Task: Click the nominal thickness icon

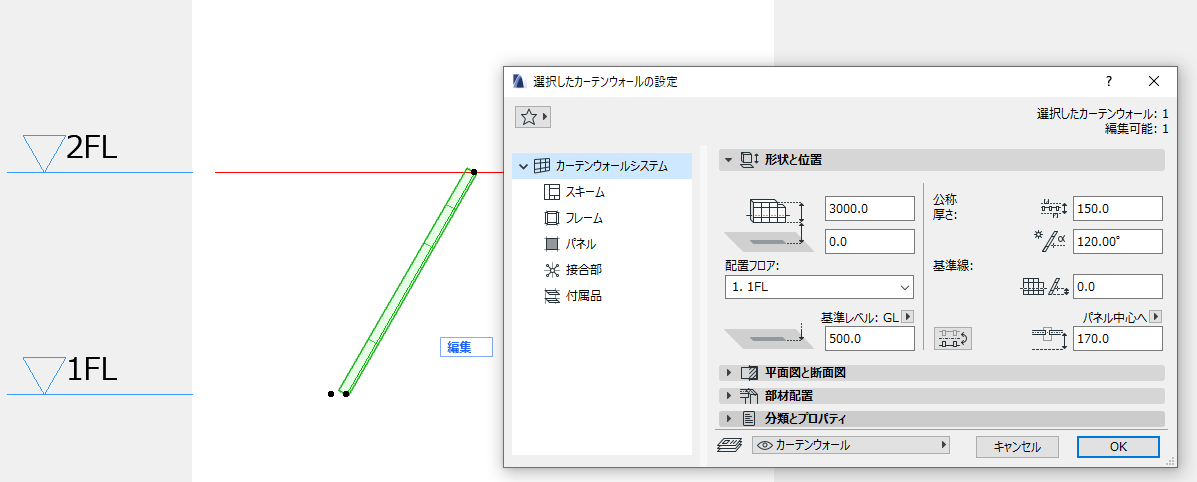Action: [x=1053, y=208]
